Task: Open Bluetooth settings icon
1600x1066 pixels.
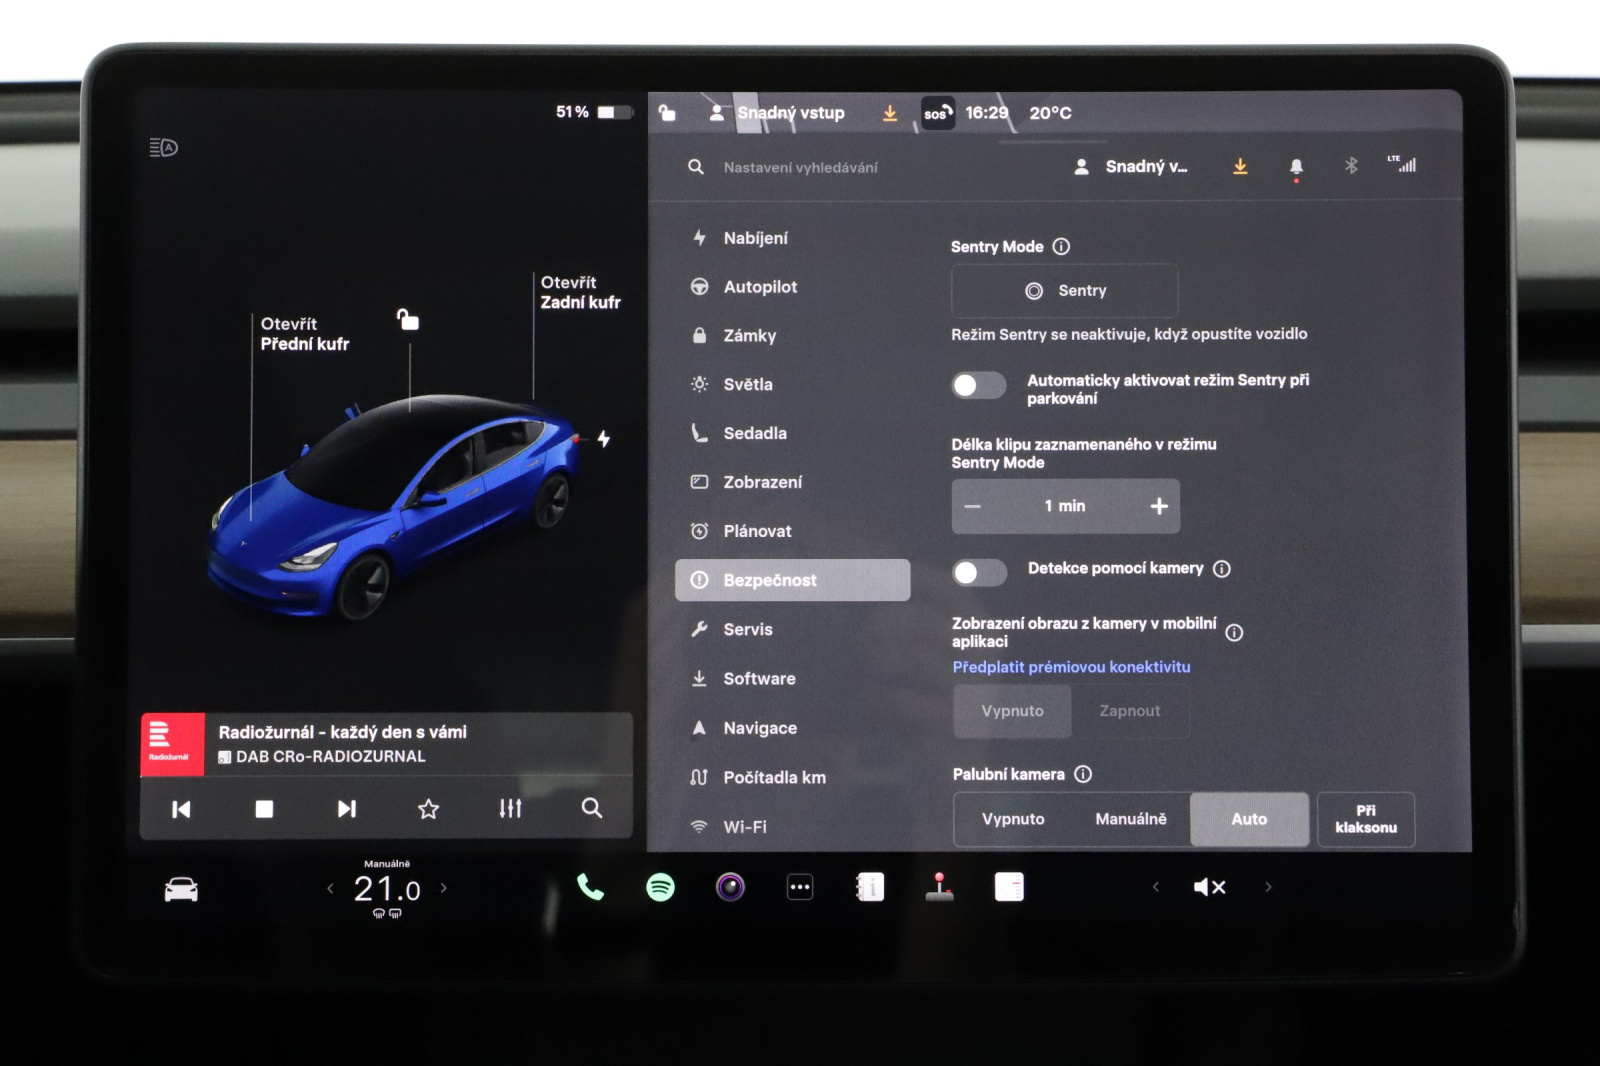Action: pos(1351,166)
